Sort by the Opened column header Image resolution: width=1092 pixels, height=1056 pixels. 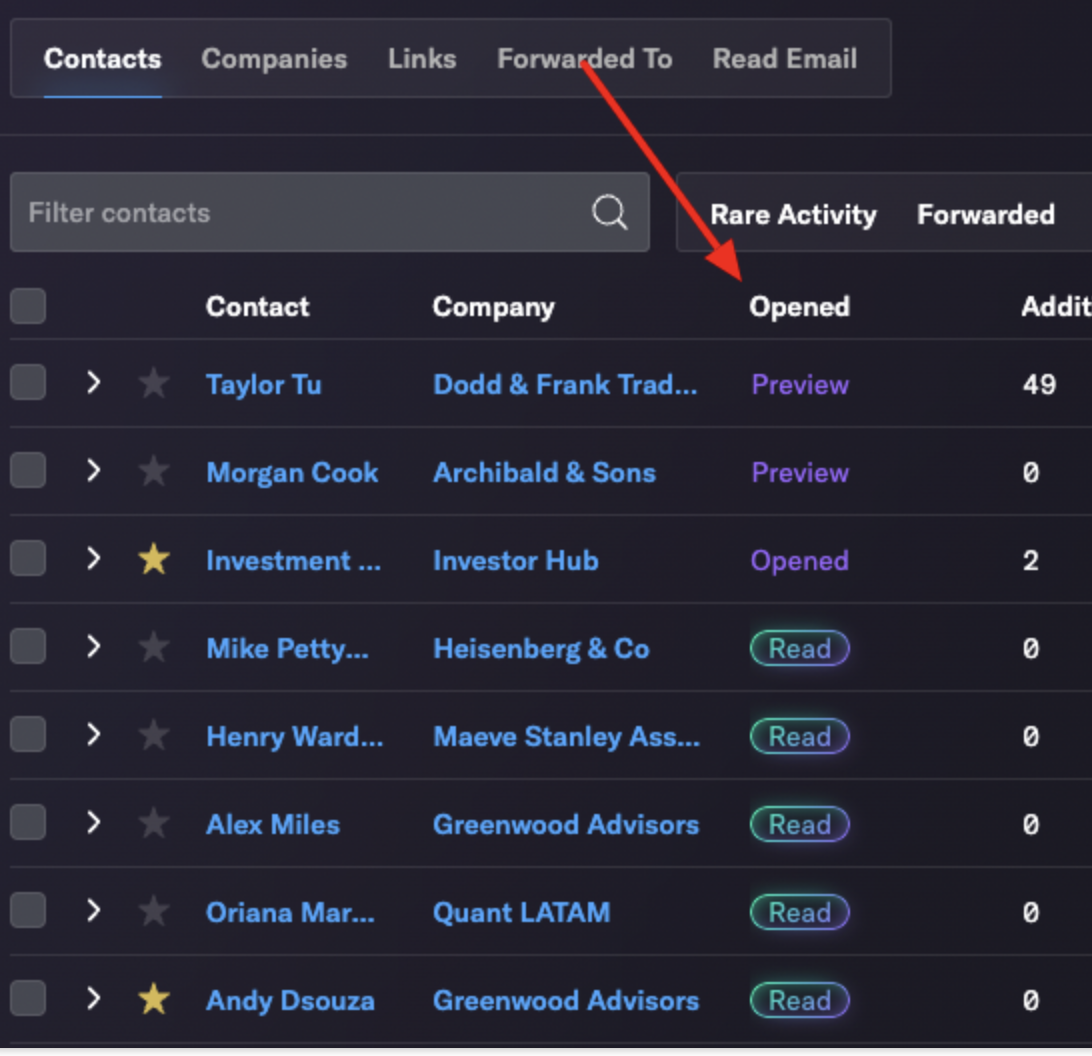(x=800, y=306)
